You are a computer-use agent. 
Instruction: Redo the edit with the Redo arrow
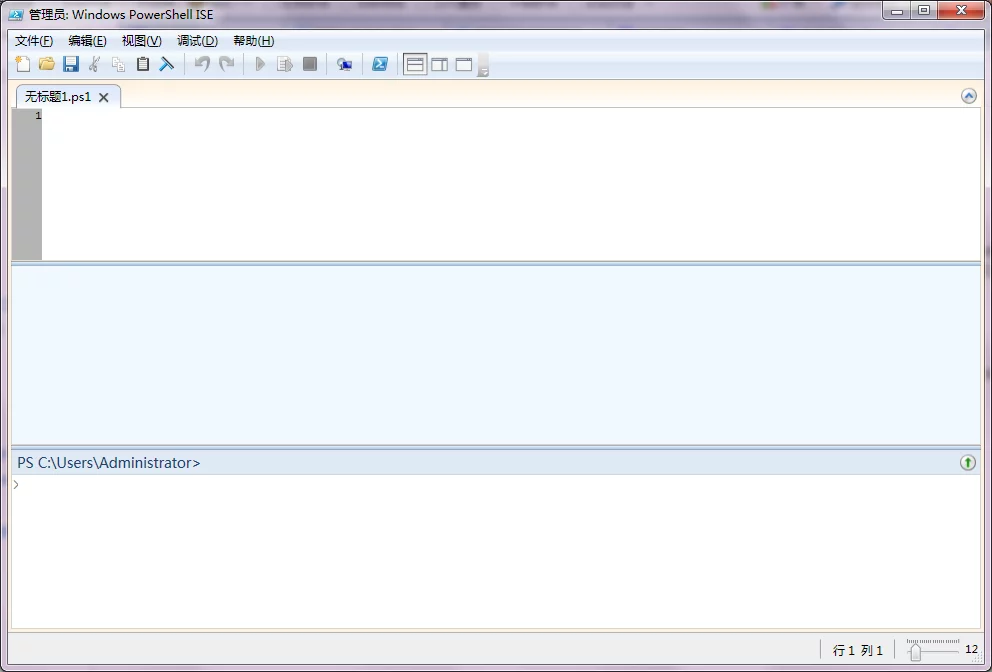(226, 64)
